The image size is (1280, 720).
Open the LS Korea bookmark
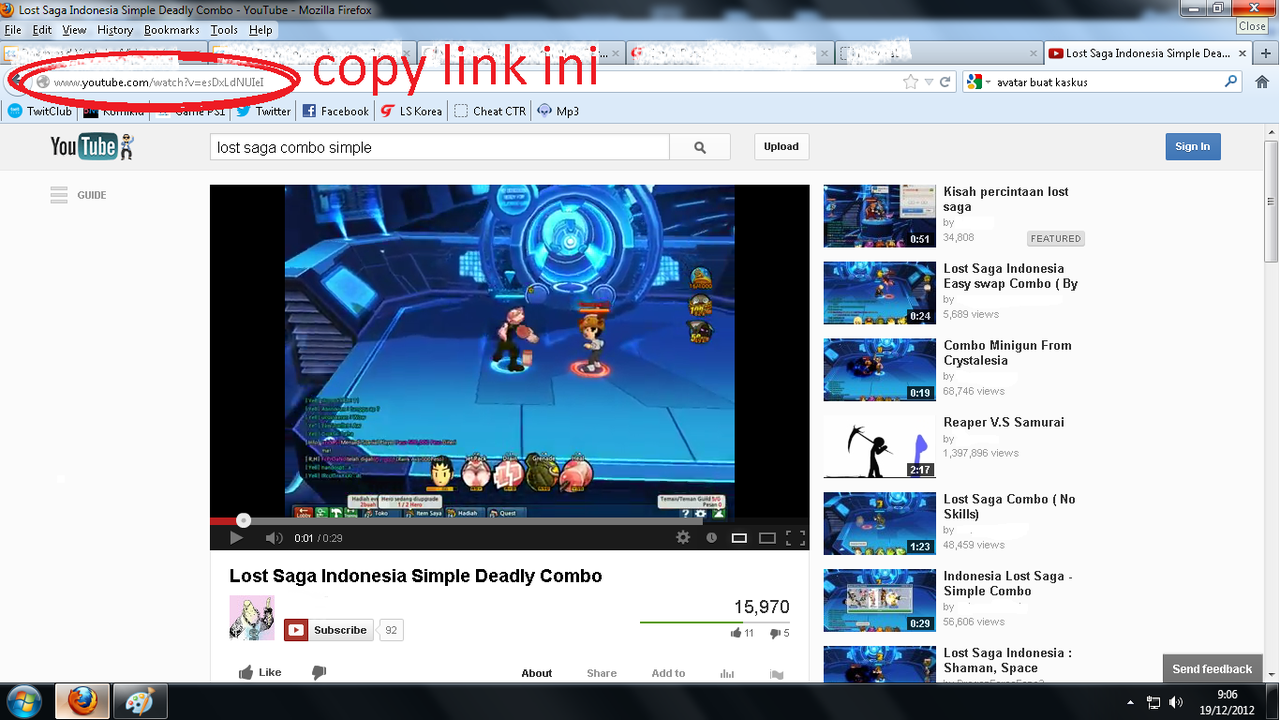[411, 111]
